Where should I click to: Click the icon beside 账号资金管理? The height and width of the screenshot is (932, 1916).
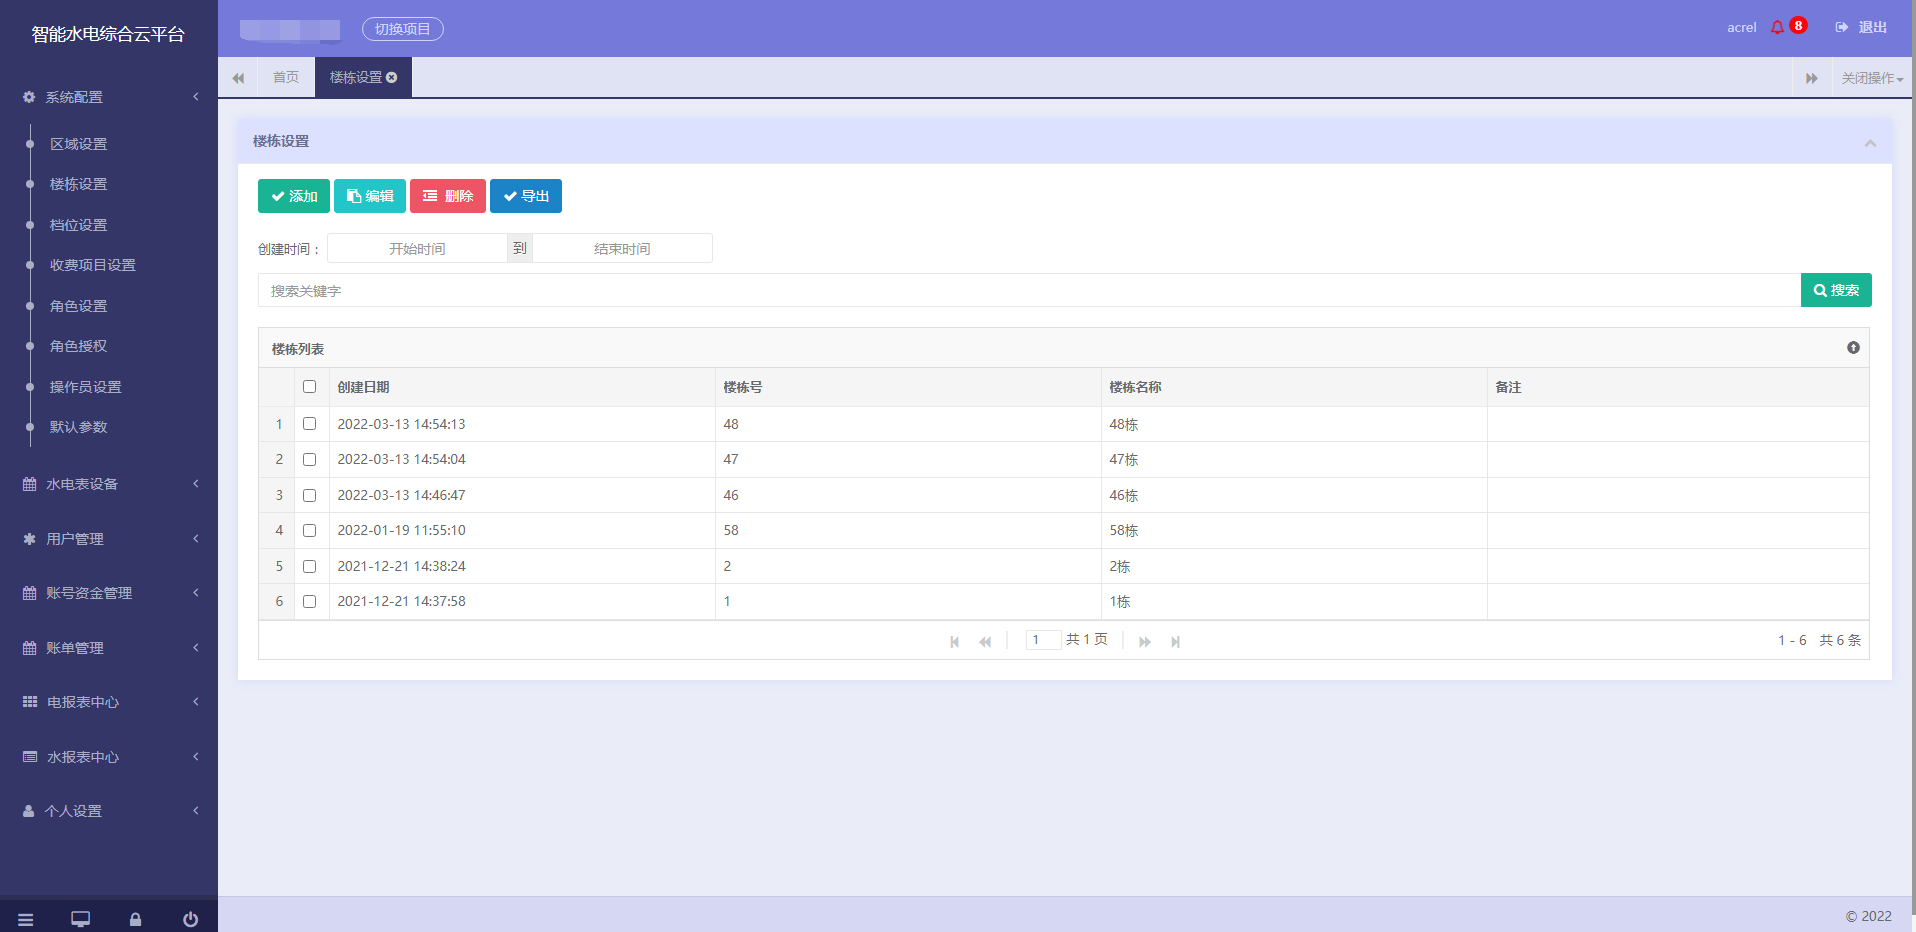[x=30, y=593]
